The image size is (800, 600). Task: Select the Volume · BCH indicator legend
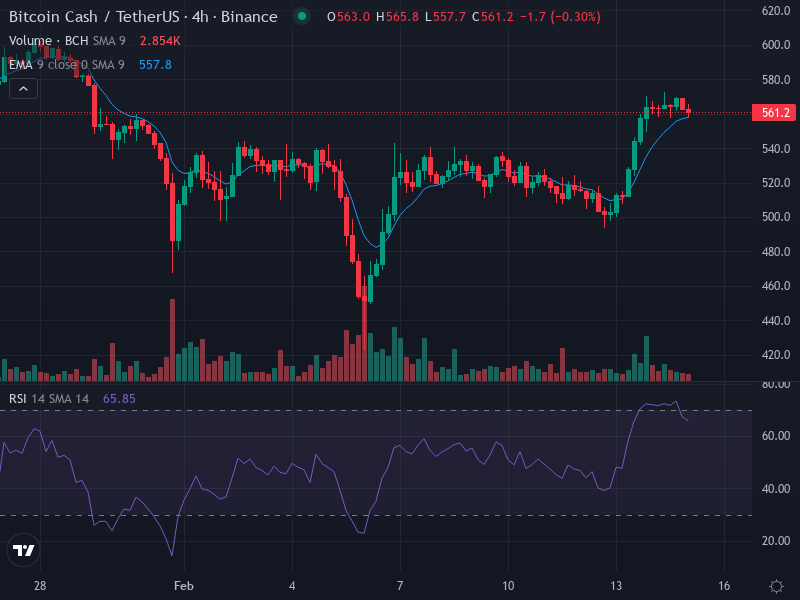tap(47, 43)
